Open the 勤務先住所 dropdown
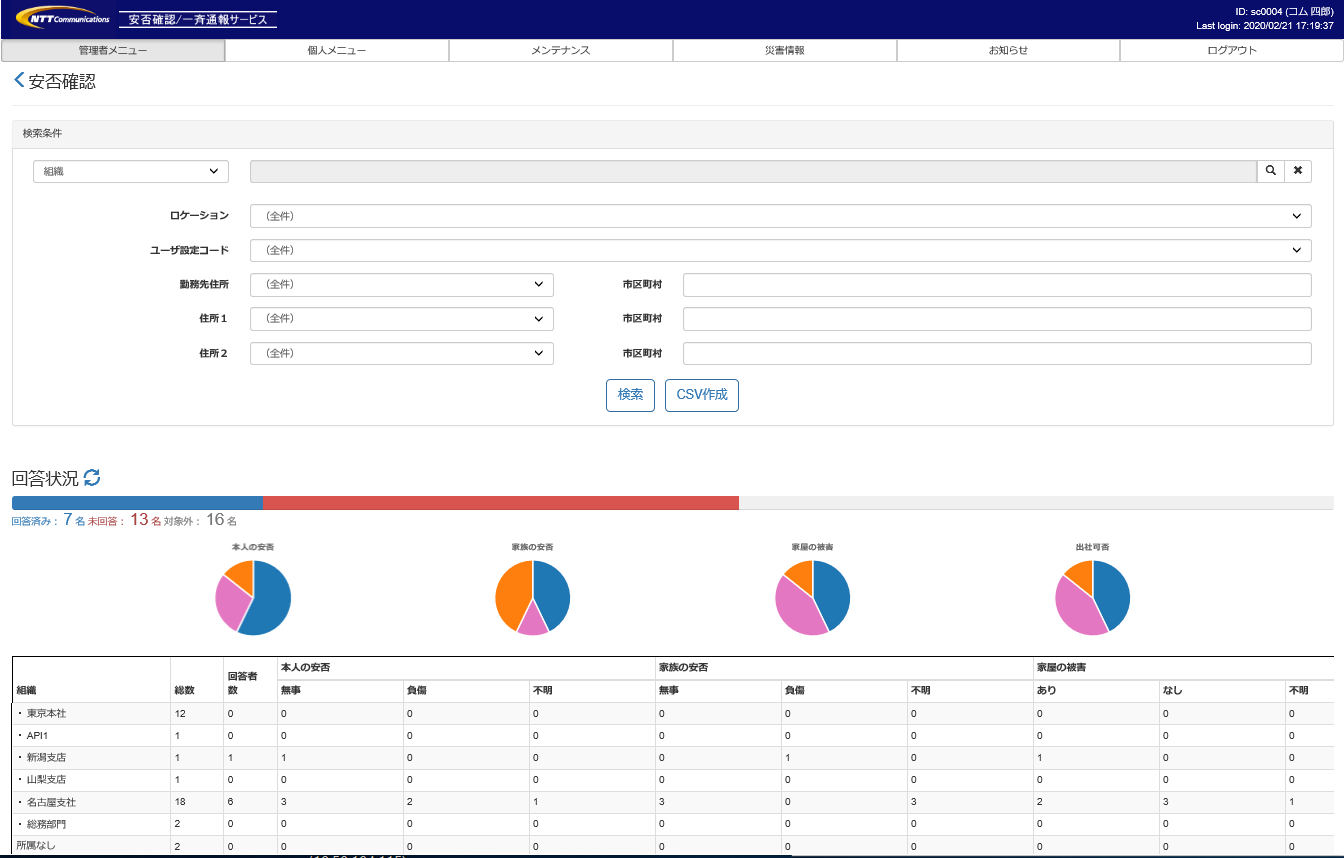The height and width of the screenshot is (858, 1344). 401,285
